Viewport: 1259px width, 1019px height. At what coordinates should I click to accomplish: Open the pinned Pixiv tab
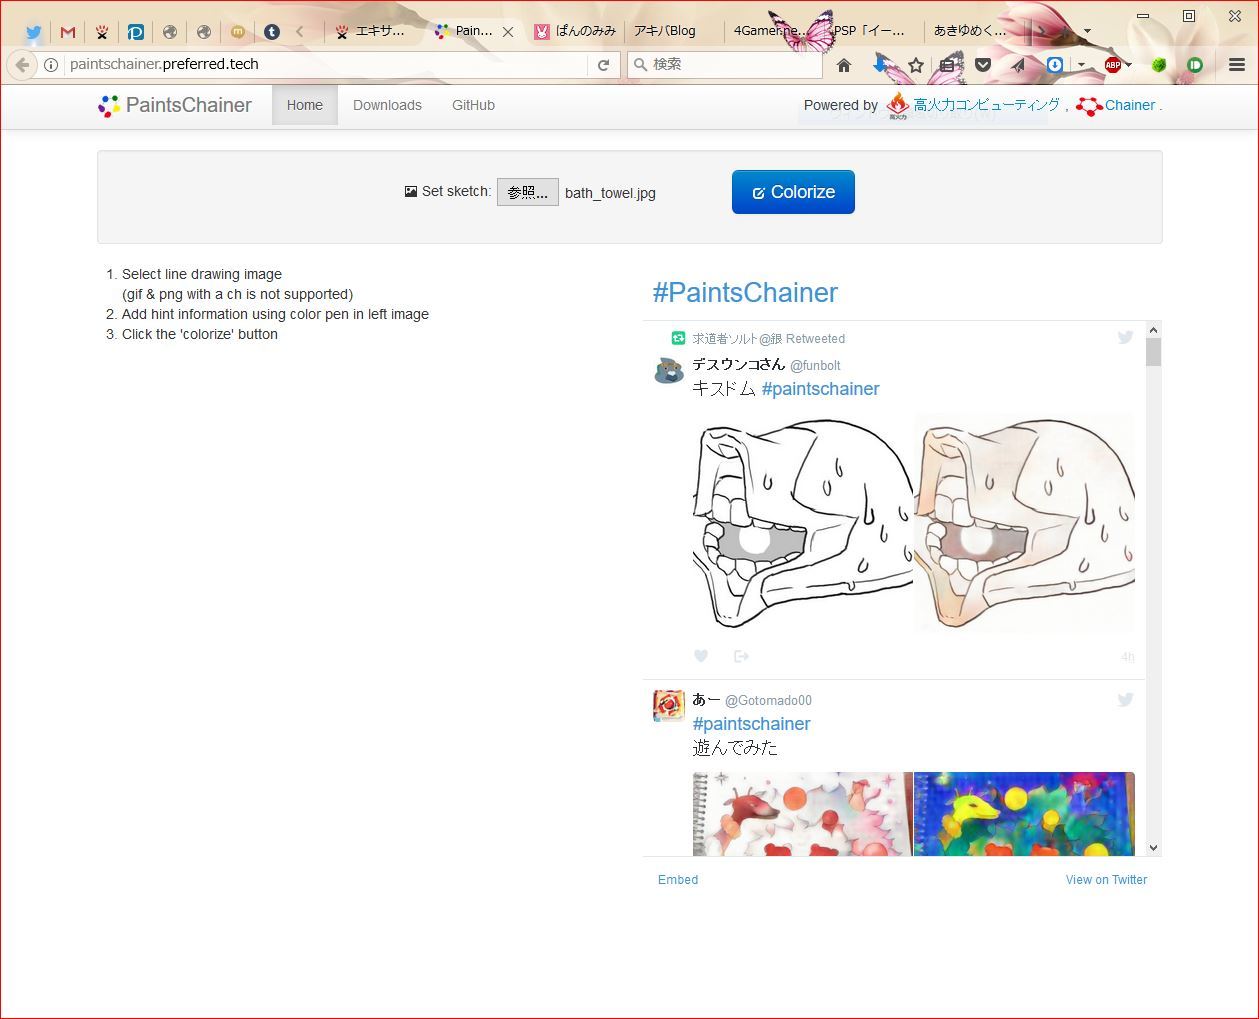136,32
